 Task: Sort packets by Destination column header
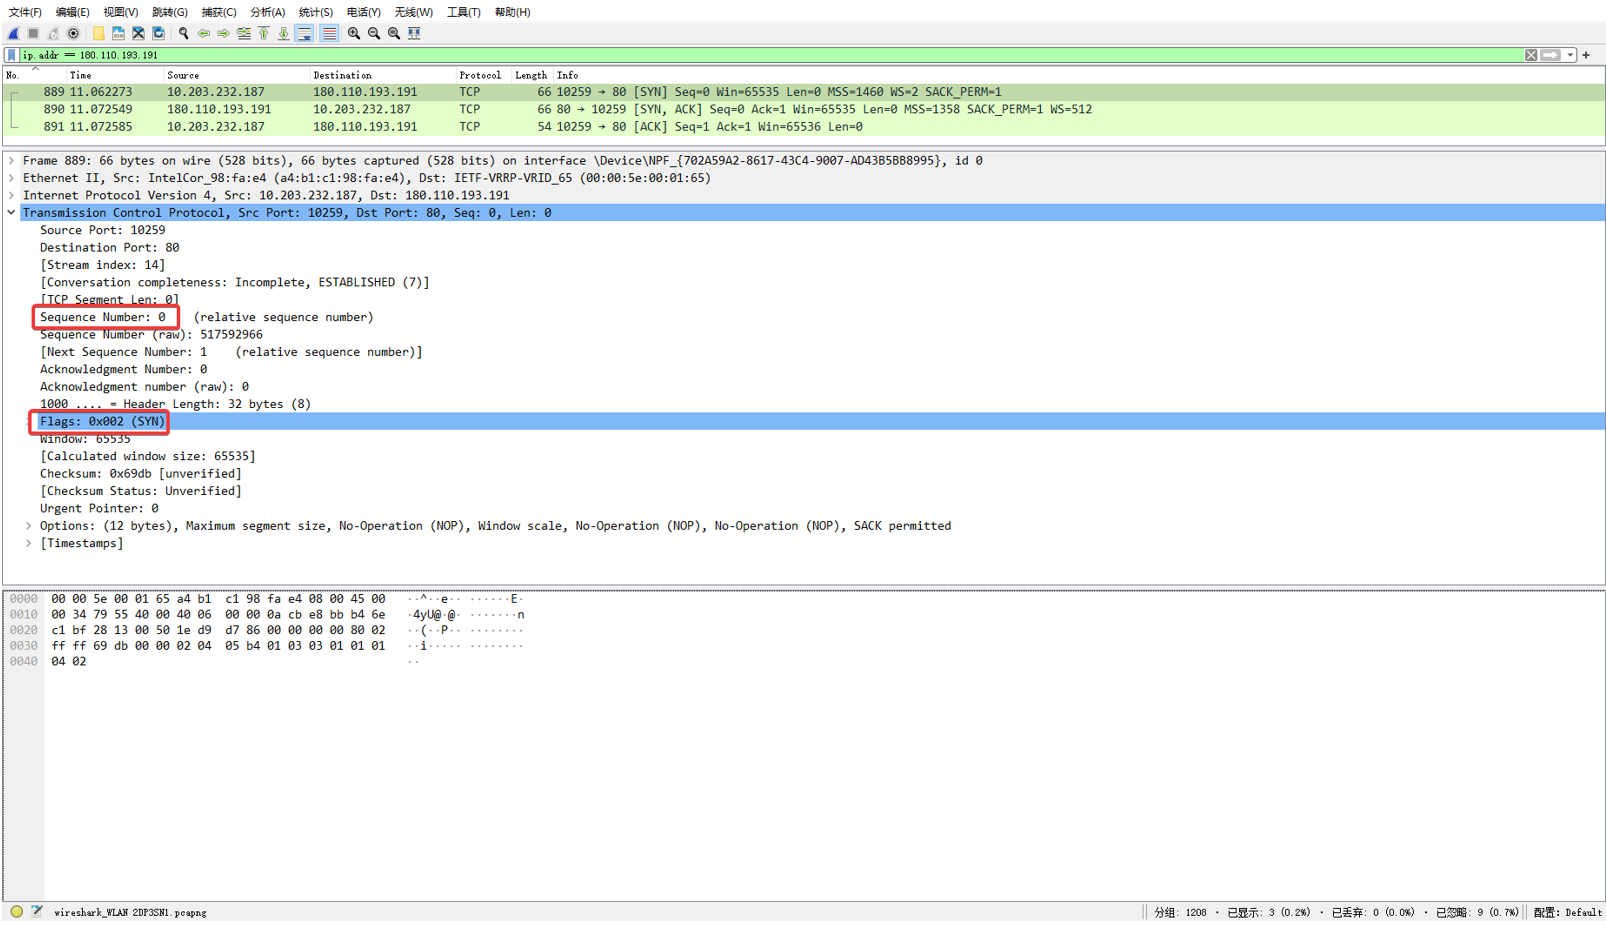[382, 75]
